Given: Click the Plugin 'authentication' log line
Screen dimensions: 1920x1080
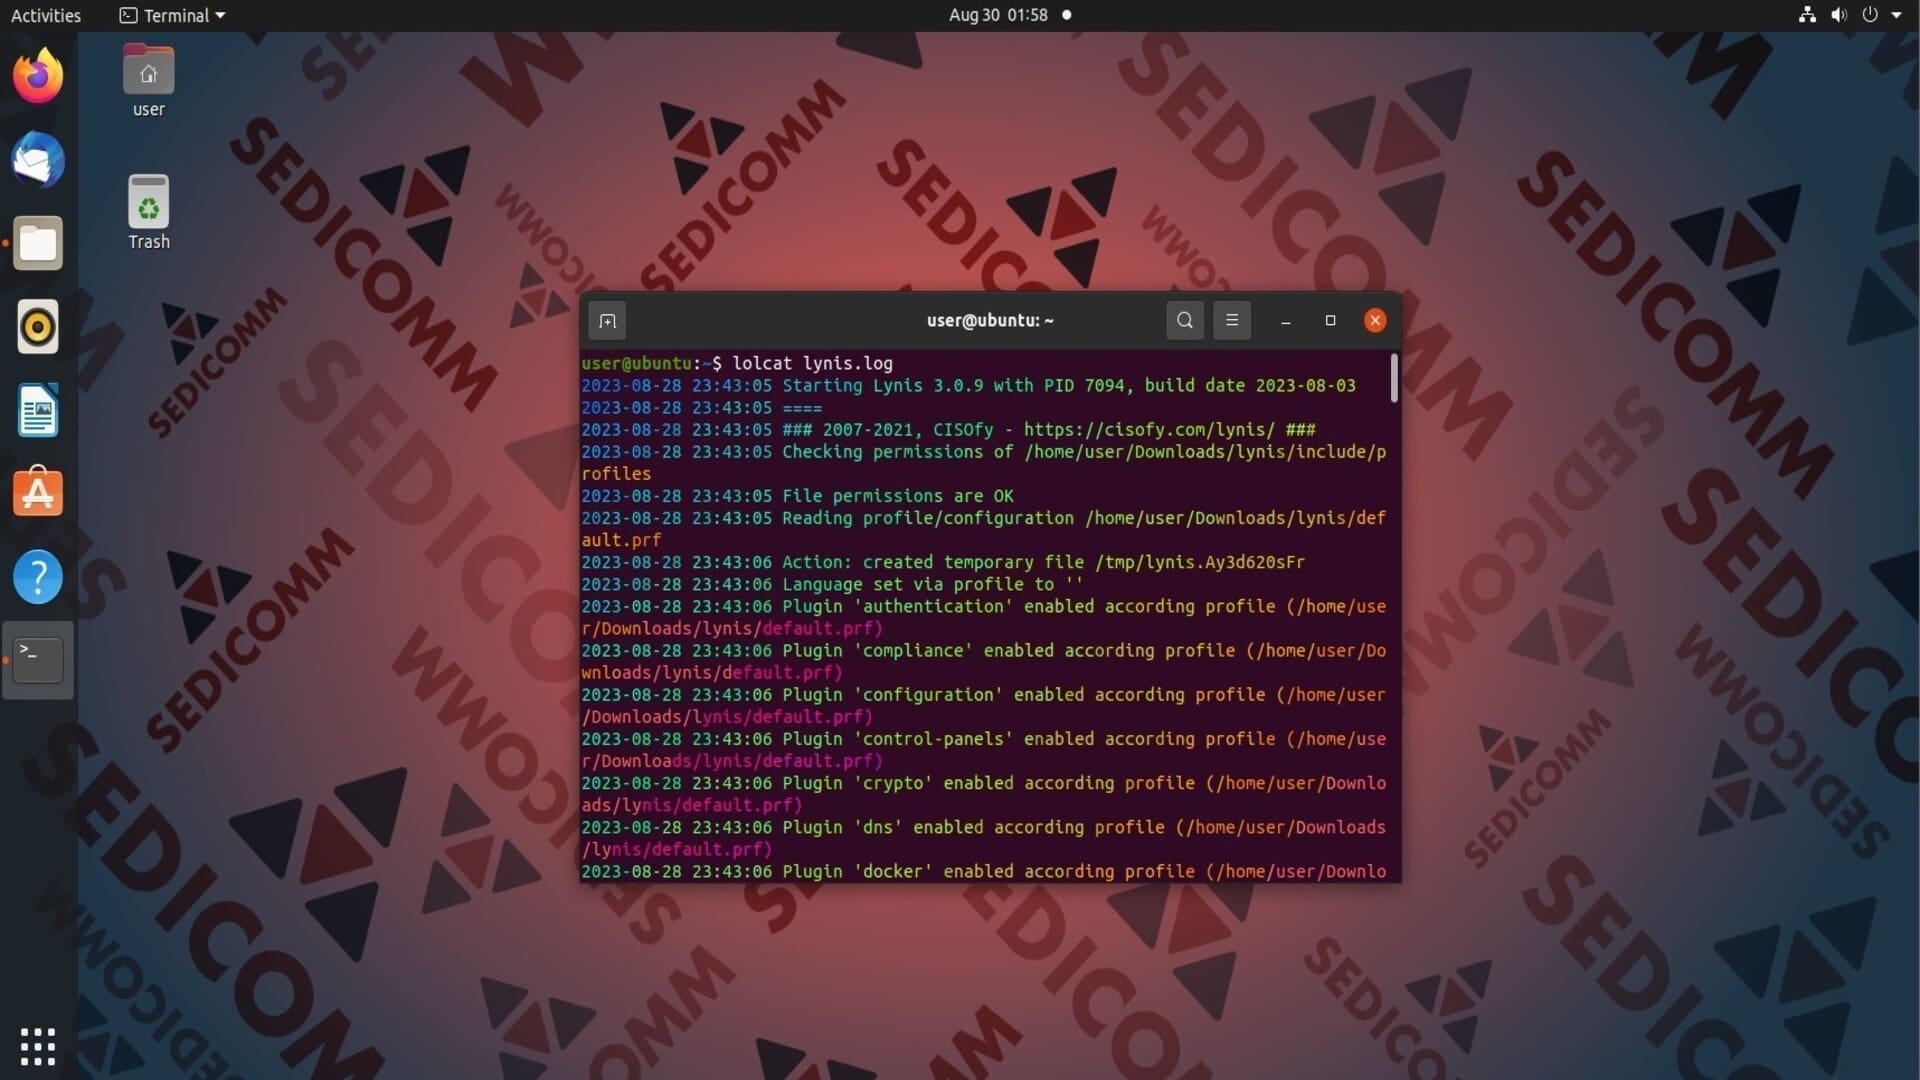Looking at the screenshot, I should pos(983,617).
